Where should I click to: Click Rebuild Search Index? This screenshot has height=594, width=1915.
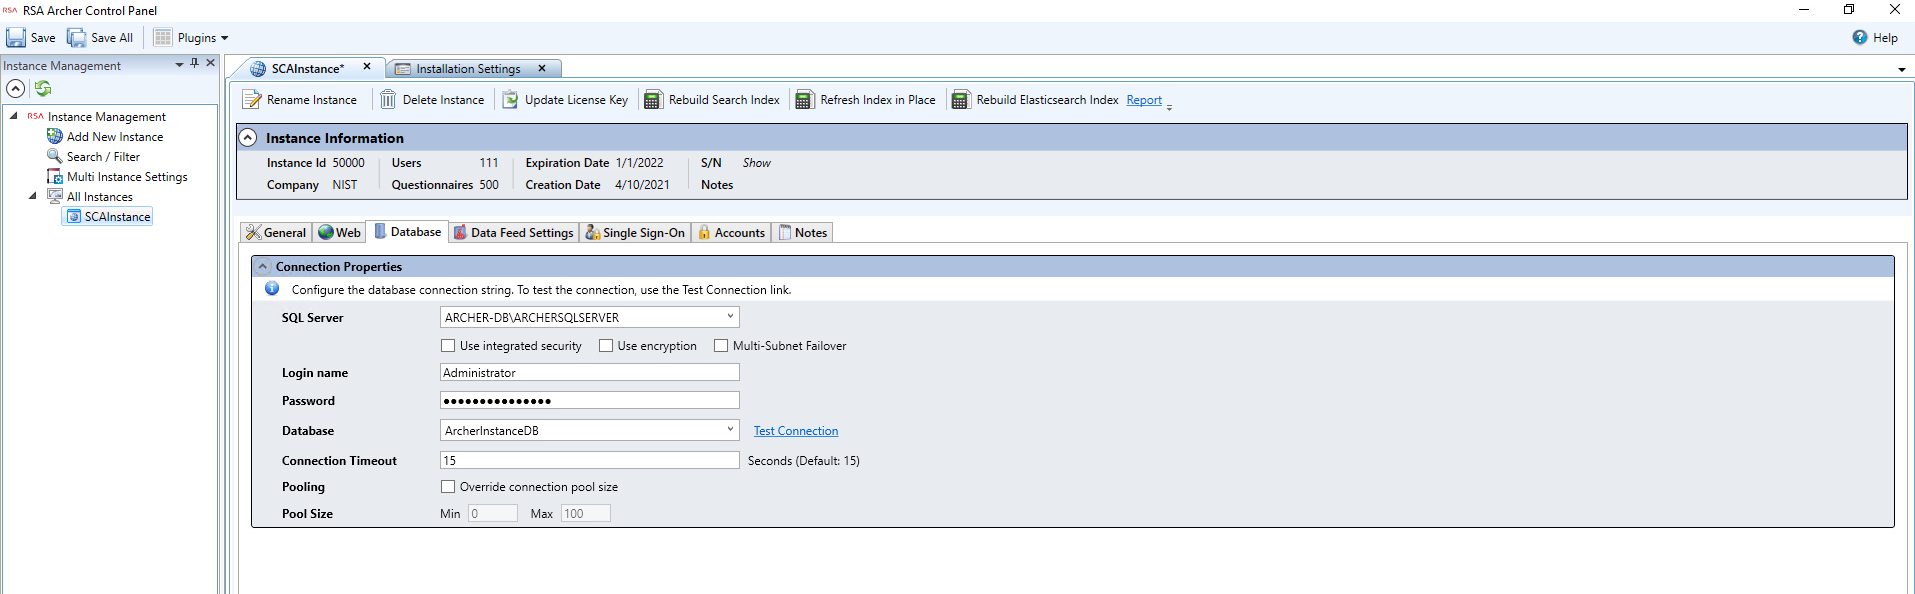click(x=712, y=100)
